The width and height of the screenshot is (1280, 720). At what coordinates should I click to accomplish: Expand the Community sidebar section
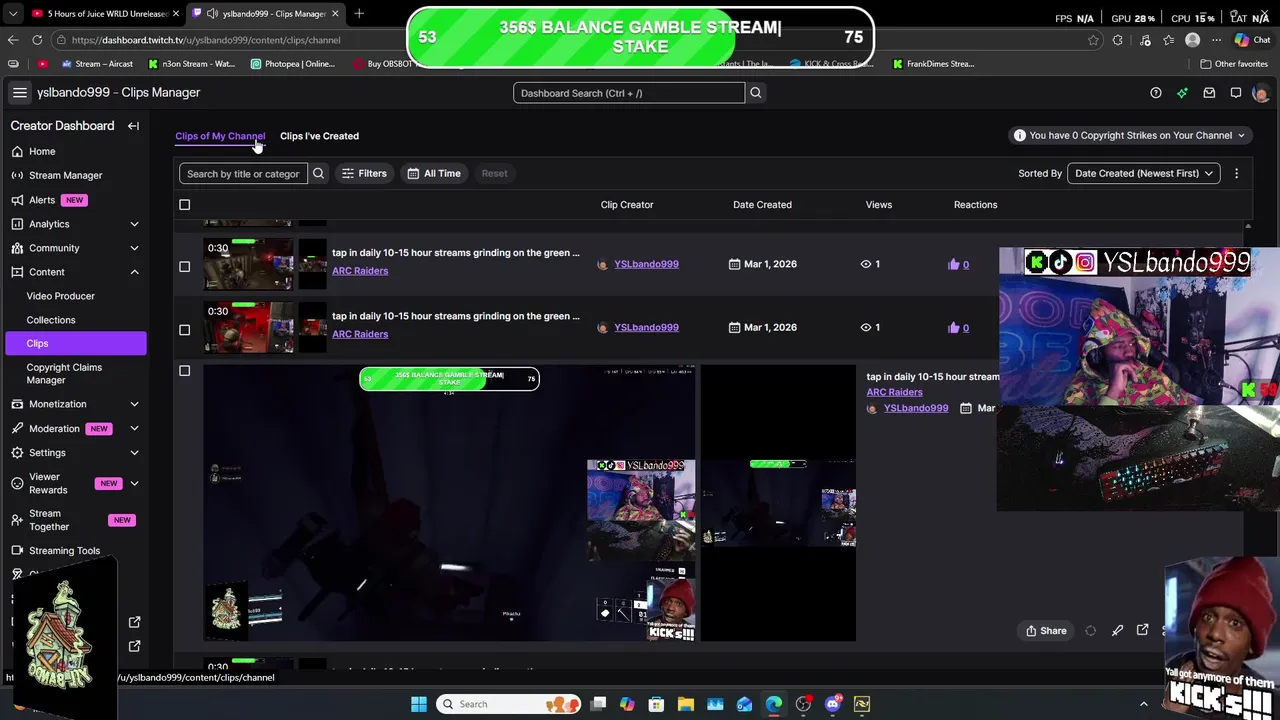coord(134,248)
